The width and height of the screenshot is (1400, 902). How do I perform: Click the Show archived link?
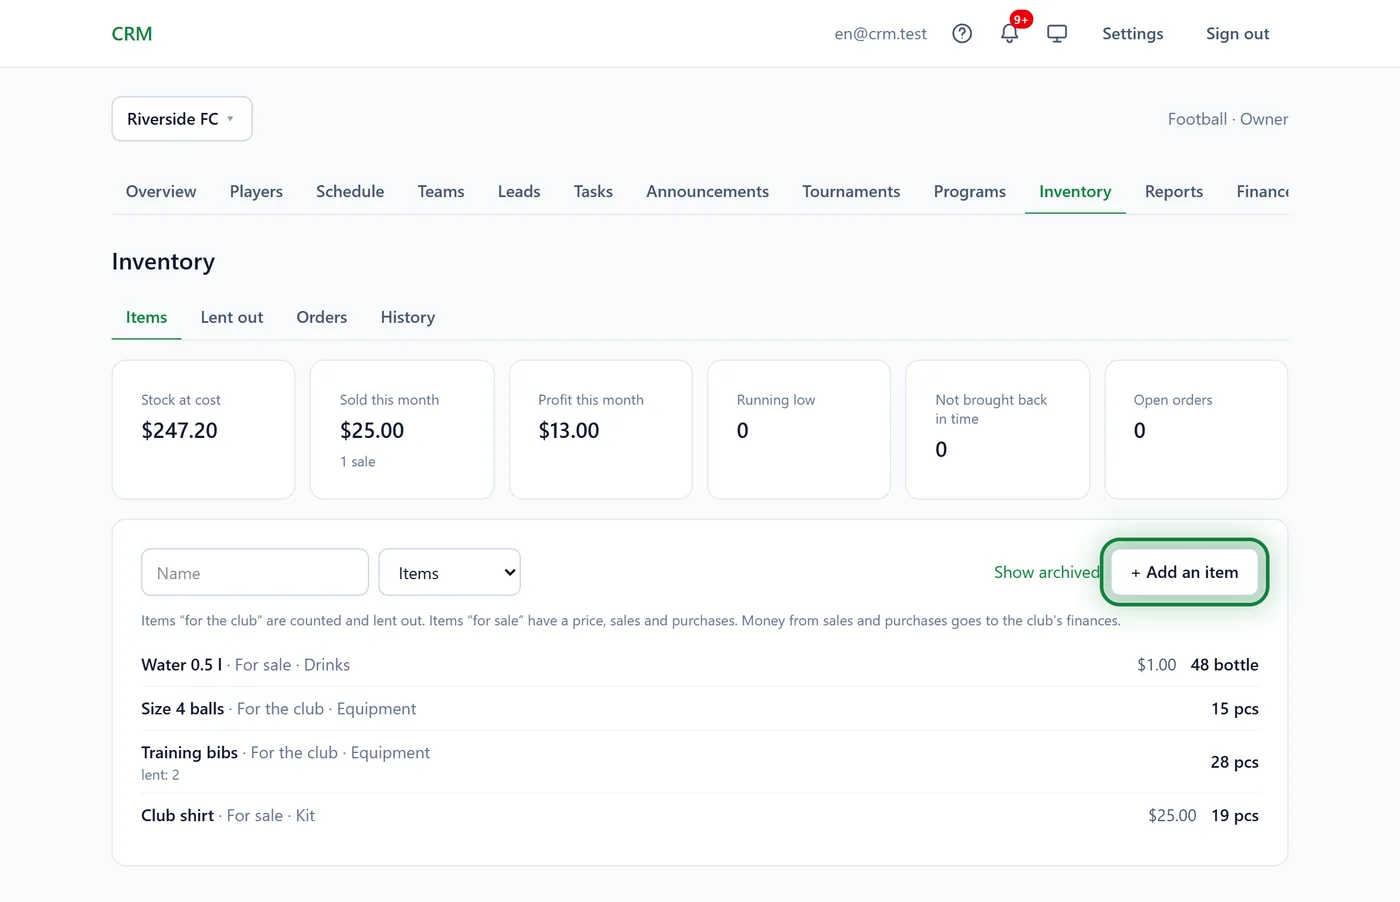coord(1047,572)
